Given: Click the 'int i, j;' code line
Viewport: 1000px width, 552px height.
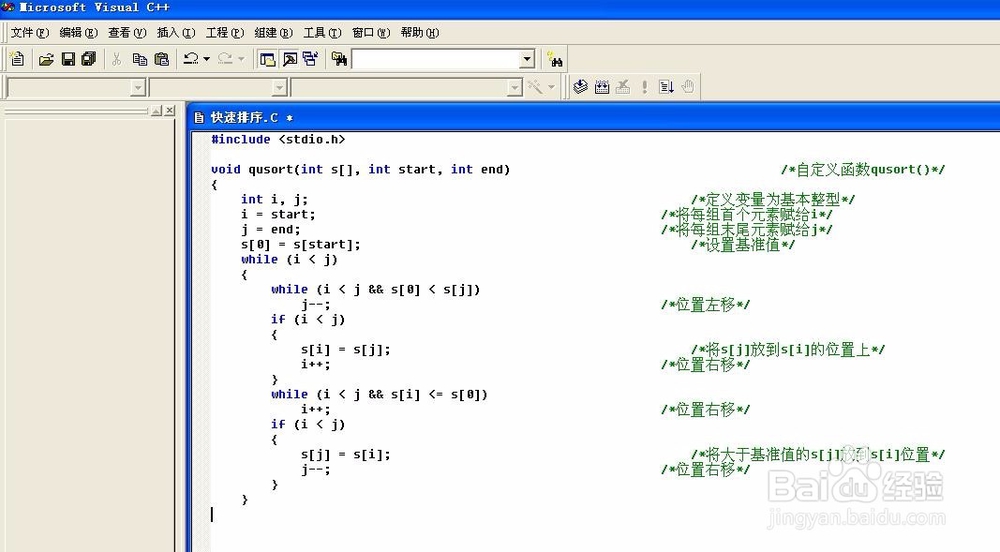Looking at the screenshot, I should (x=274, y=199).
